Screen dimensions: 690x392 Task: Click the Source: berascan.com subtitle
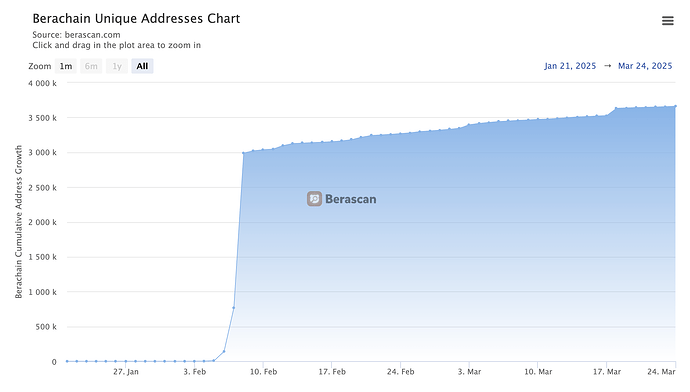click(x=76, y=35)
